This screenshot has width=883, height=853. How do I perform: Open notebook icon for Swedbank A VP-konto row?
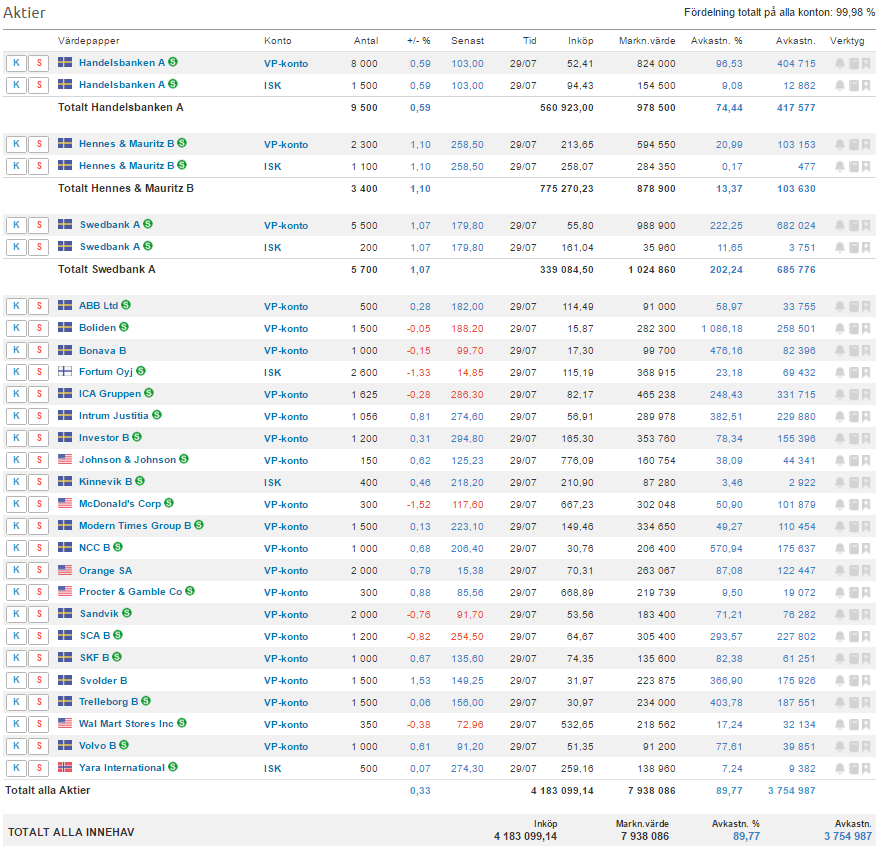coord(854,225)
